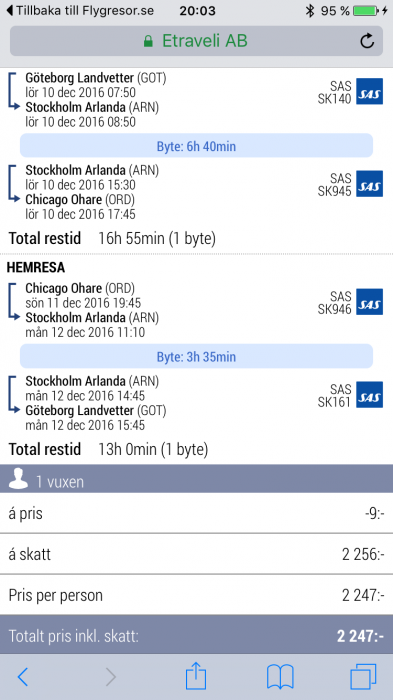Image resolution: width=393 pixels, height=700 pixels.
Task: Tap the browser back arrow
Action: pyautogui.click(x=23, y=677)
